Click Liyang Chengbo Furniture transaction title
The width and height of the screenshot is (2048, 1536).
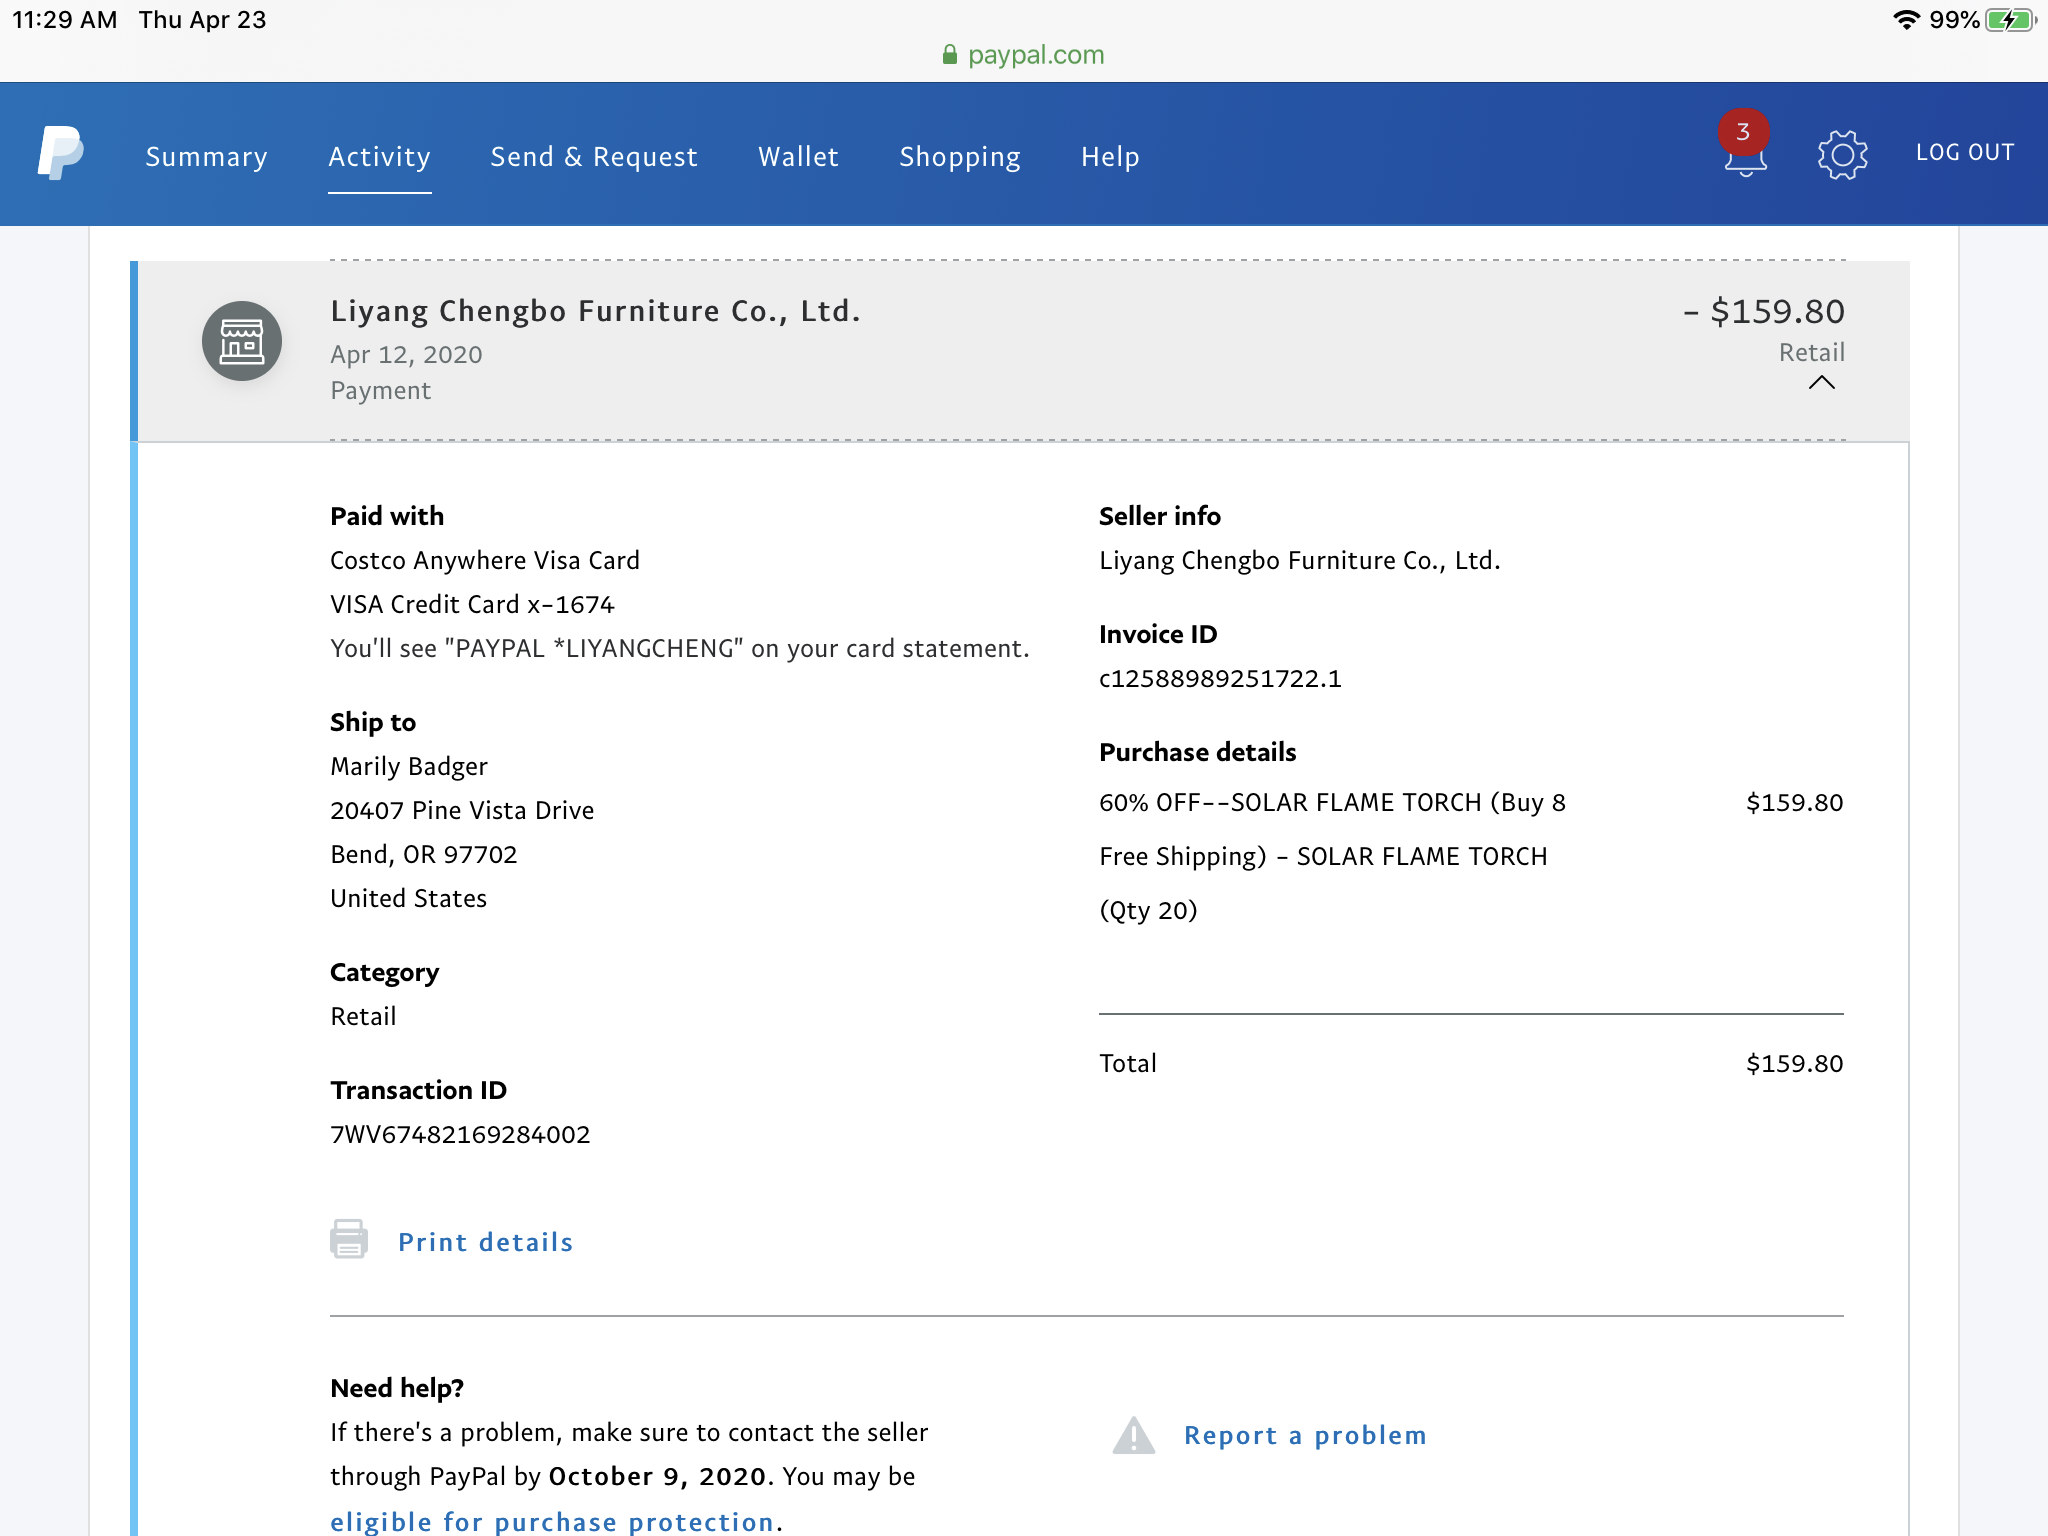pos(596,311)
